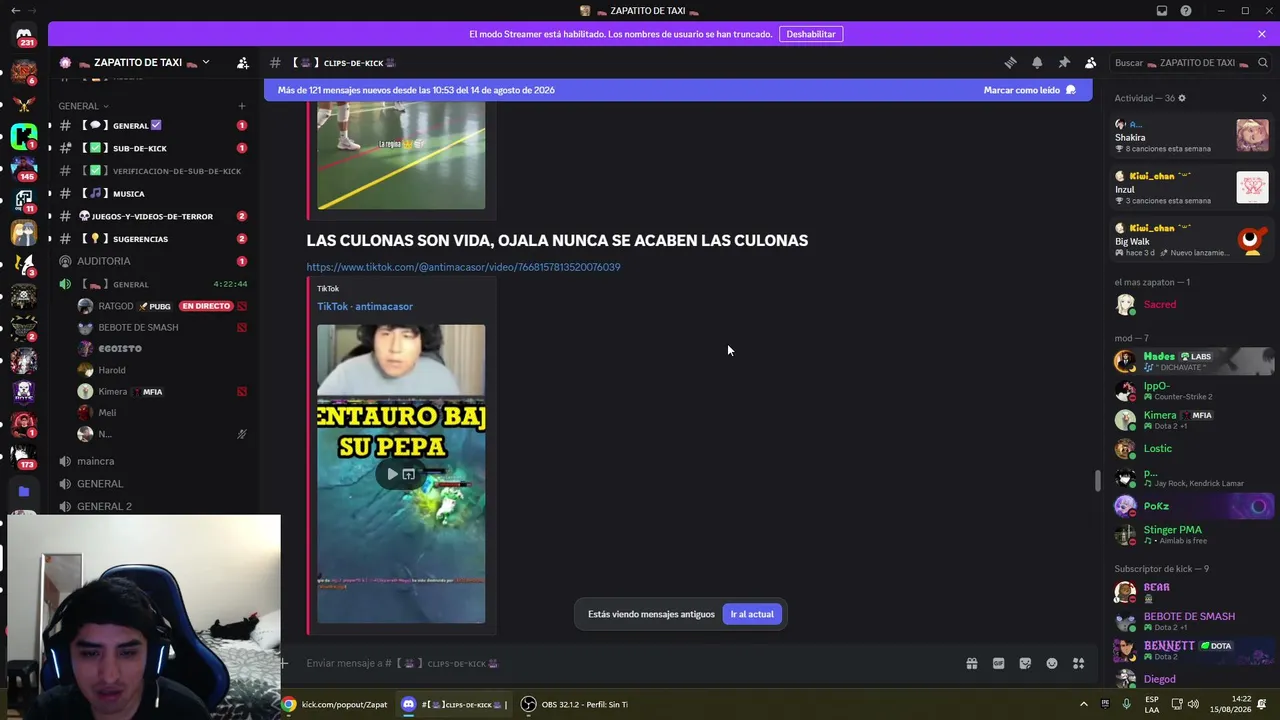
Task: Show hidden tray icons chevron
Action: point(1083,704)
